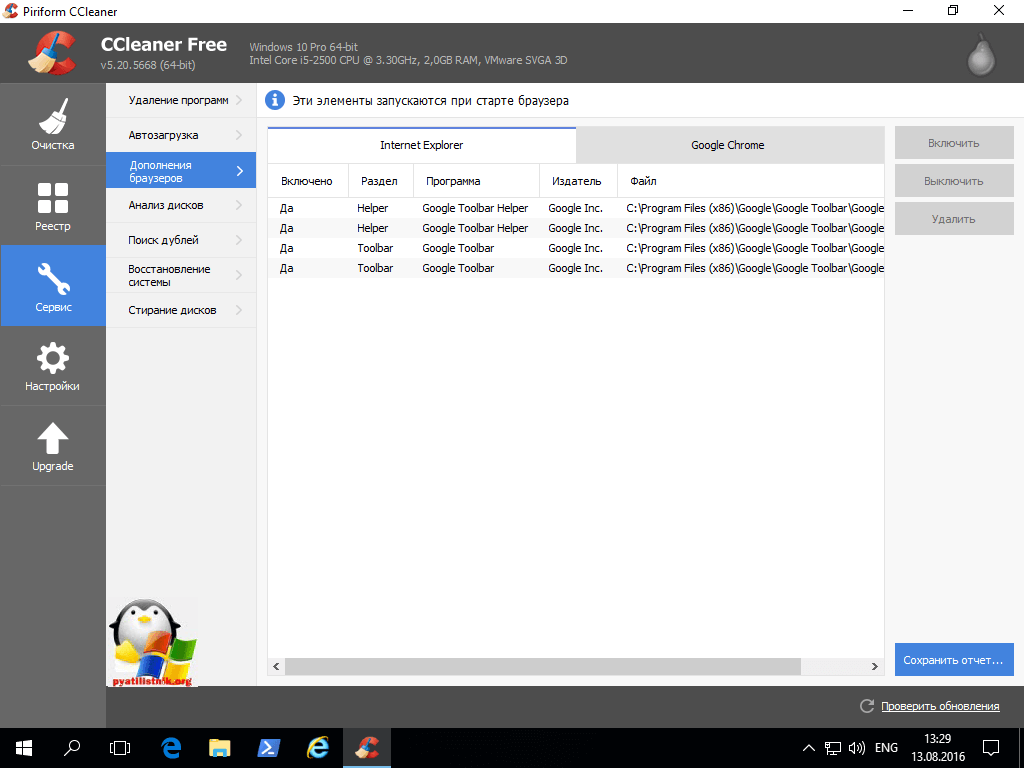Open Поиск дублей section
The width and height of the screenshot is (1024, 768).
[180, 240]
